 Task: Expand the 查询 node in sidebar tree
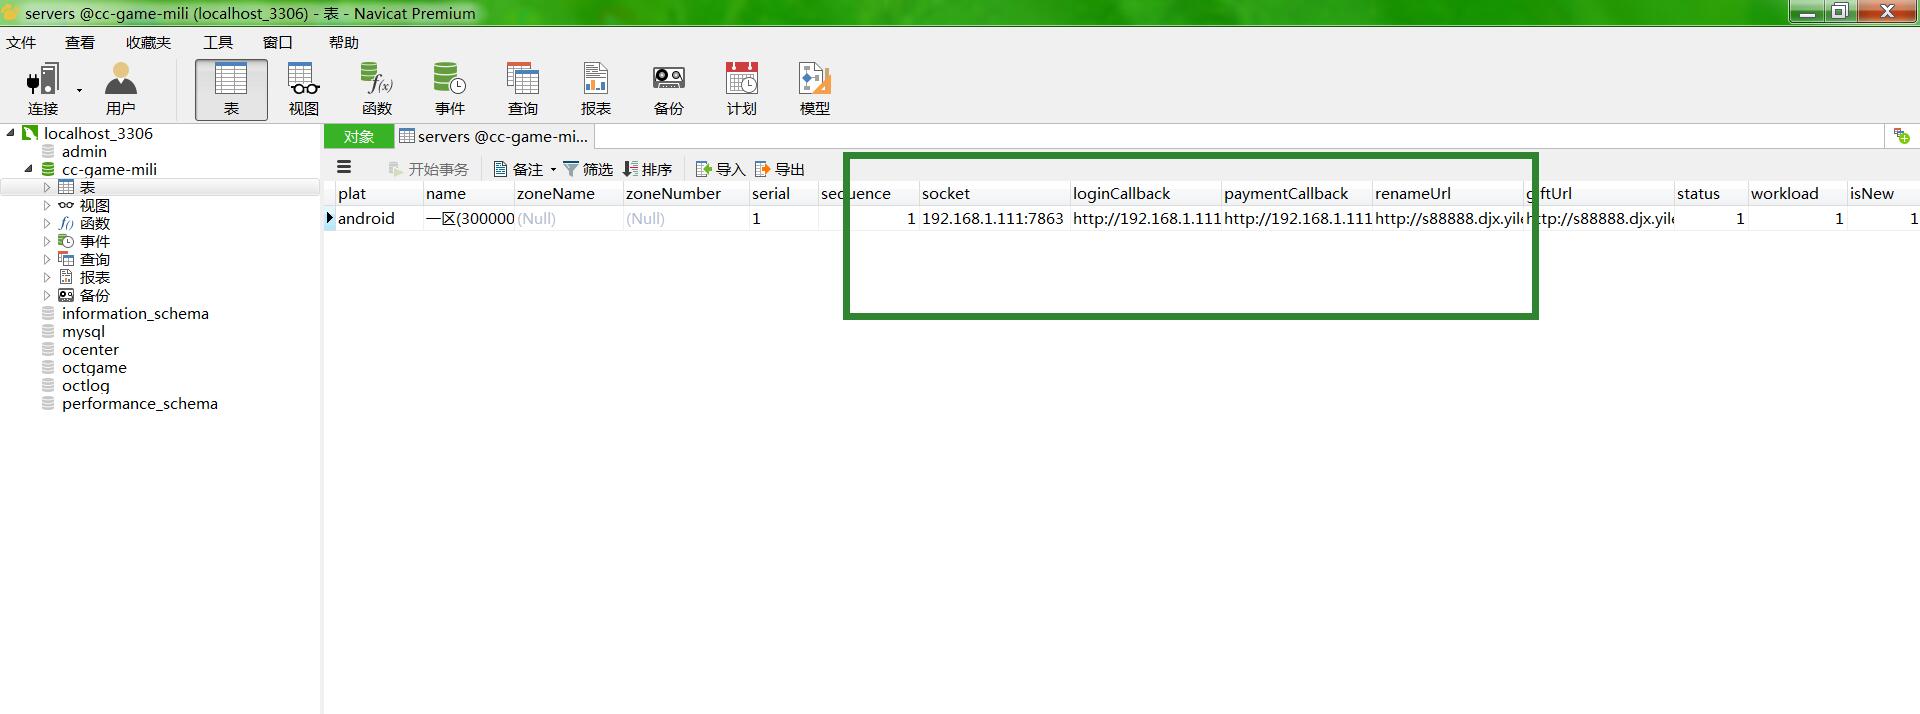[46, 259]
